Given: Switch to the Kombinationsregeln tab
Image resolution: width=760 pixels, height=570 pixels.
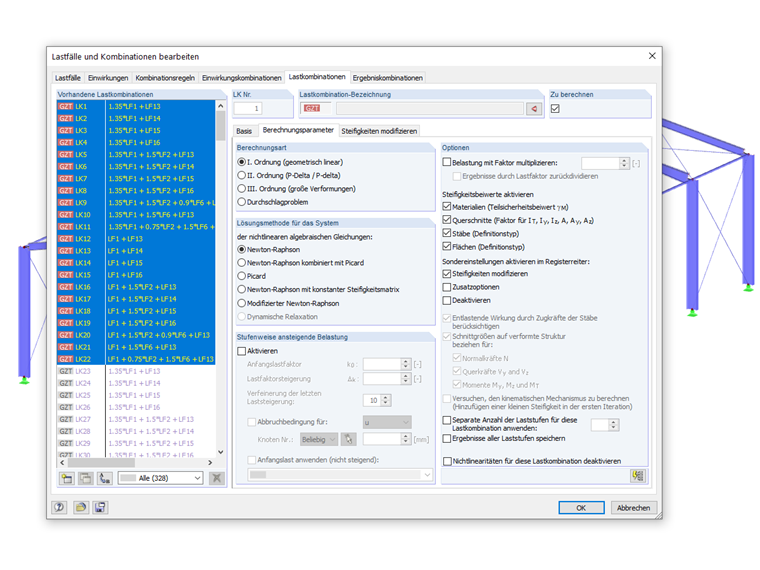Looking at the screenshot, I should [x=165, y=78].
